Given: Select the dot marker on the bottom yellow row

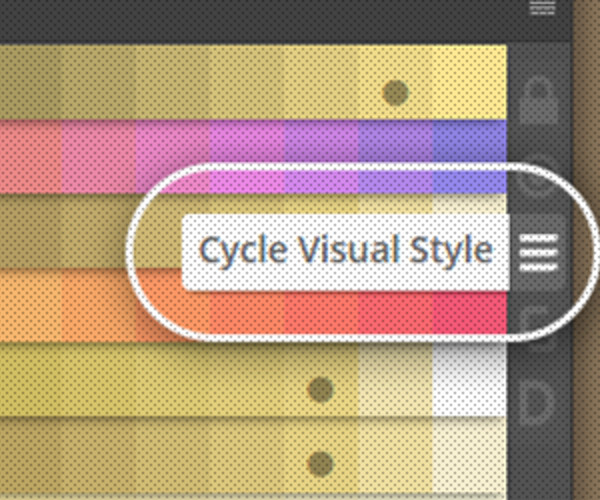Looking at the screenshot, I should pos(321,464).
